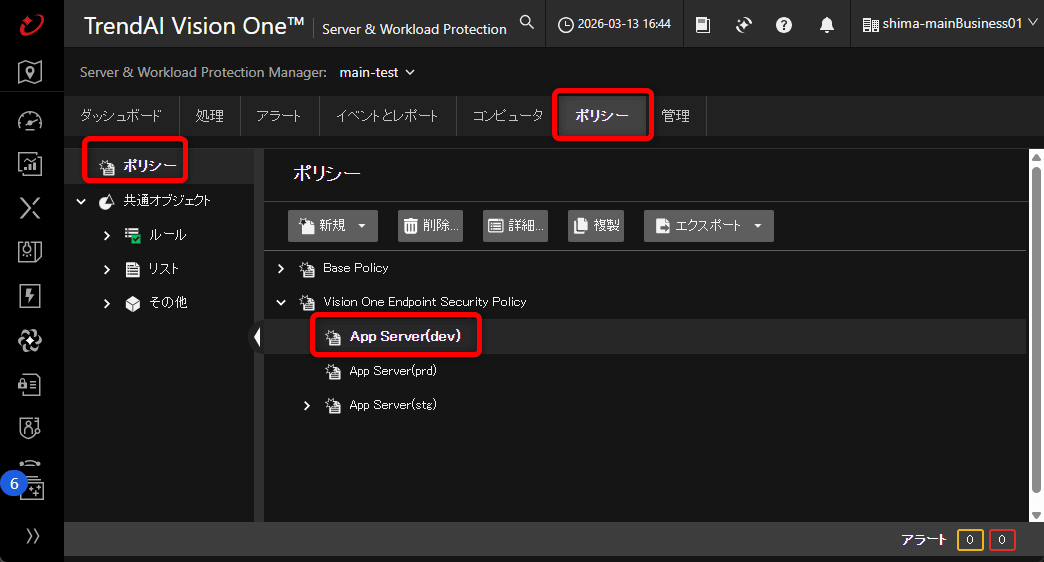Viewport: 1044px width, 562px height.
Task: Click the Trend Micro logo icon
Action: pos(31,24)
